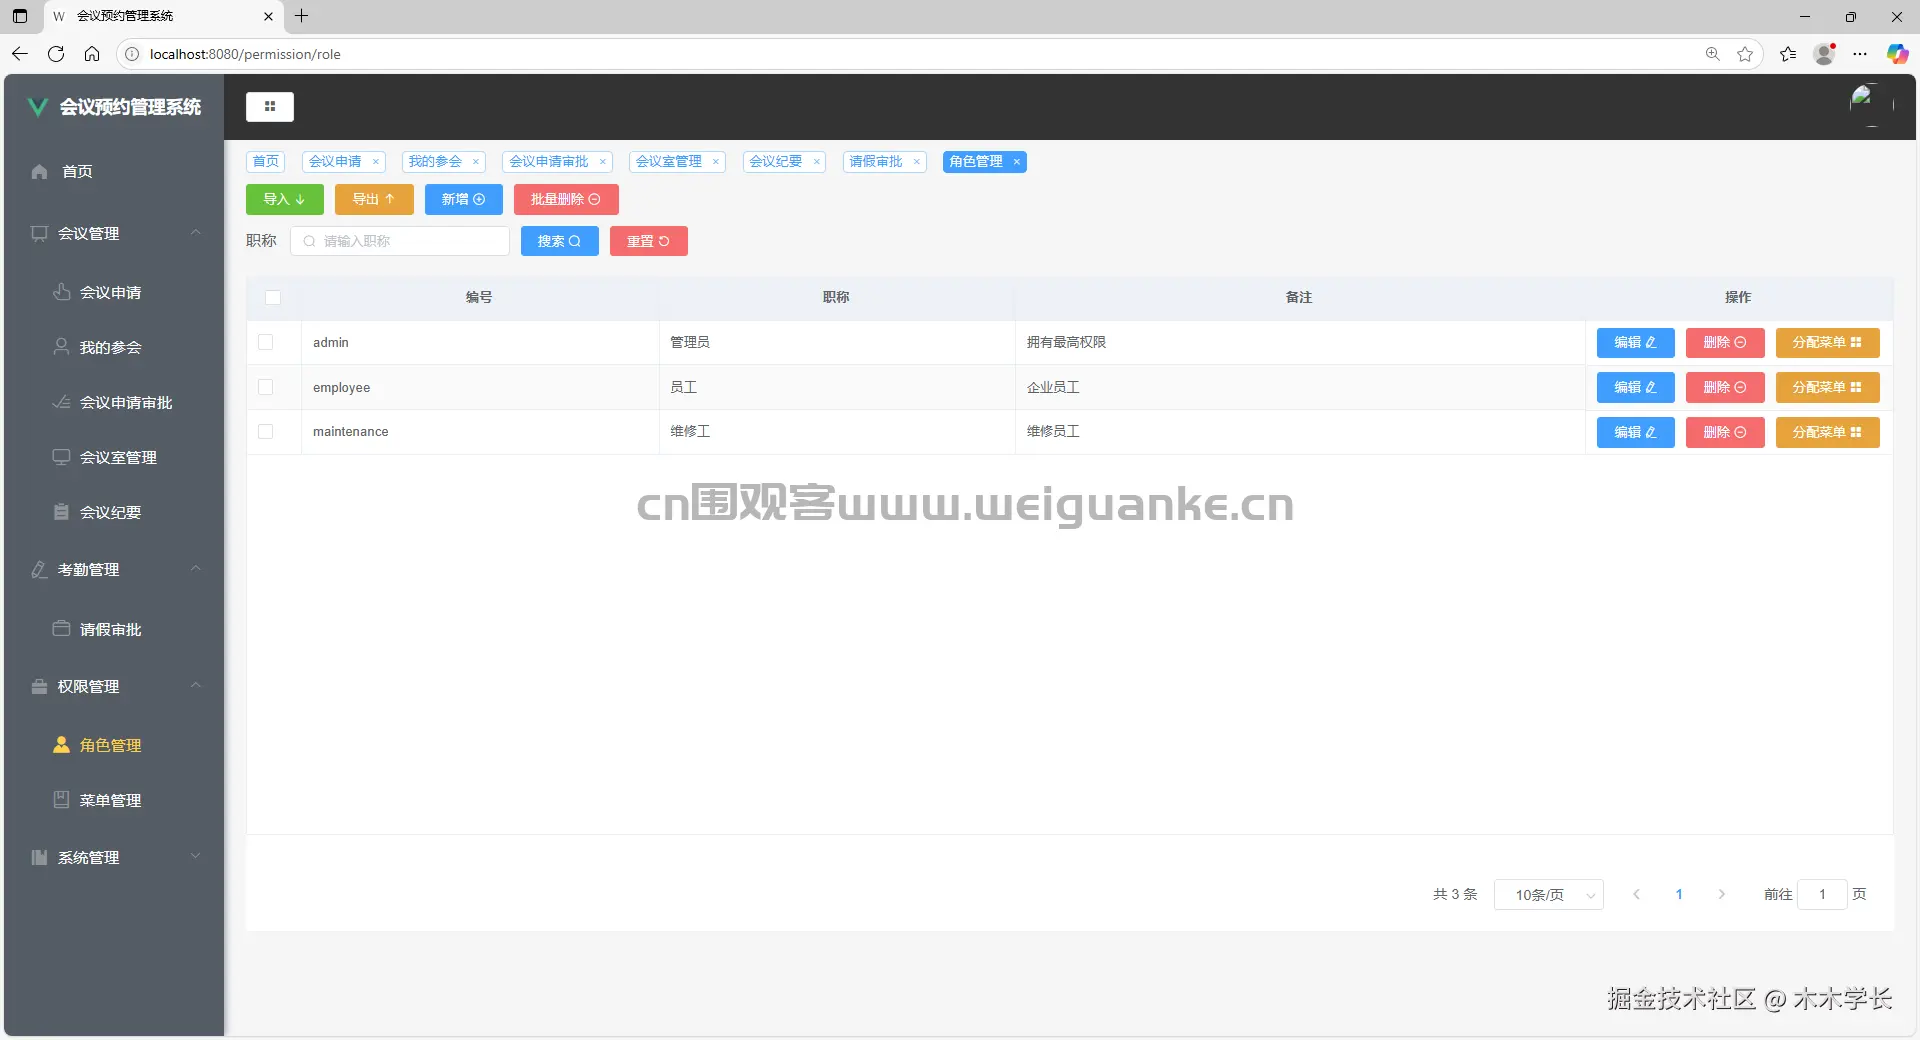Viewport: 1920px width, 1040px height.
Task: Go to next page arrow
Action: [1722, 895]
